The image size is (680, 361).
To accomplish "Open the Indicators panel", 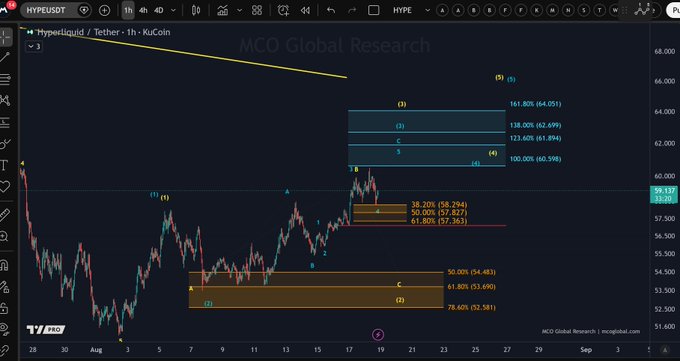I will click(x=222, y=10).
